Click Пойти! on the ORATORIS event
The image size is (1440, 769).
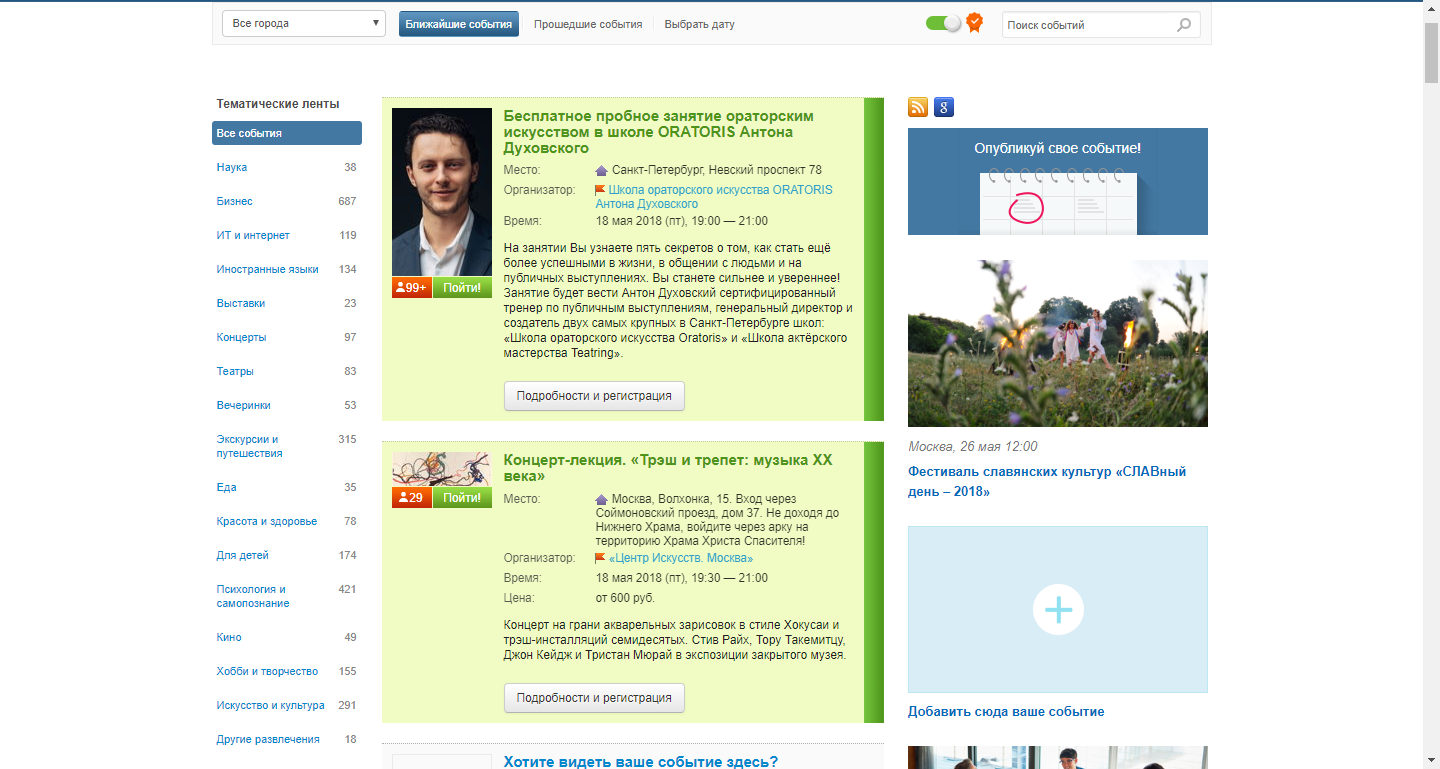coord(462,288)
